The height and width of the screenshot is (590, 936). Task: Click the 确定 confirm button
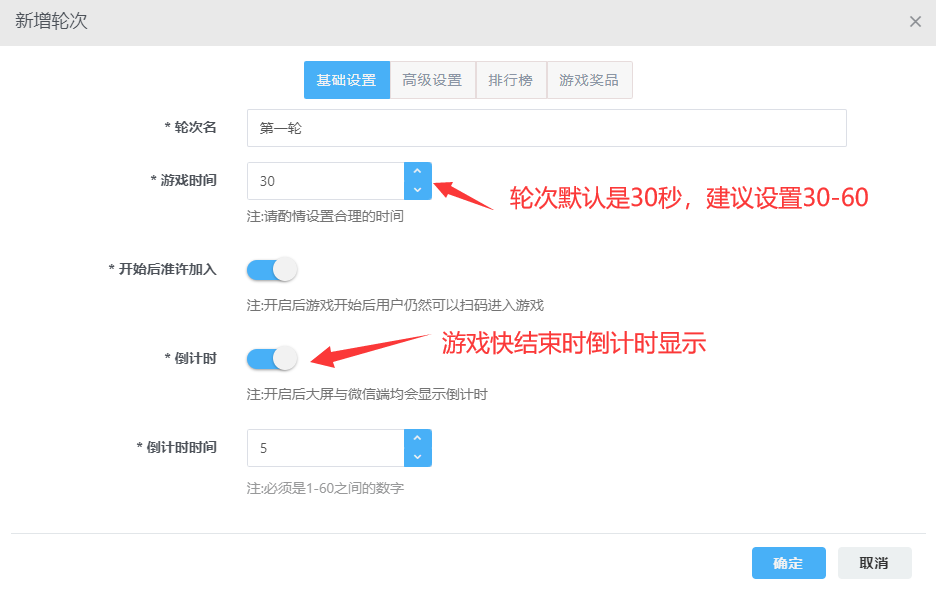point(789,563)
